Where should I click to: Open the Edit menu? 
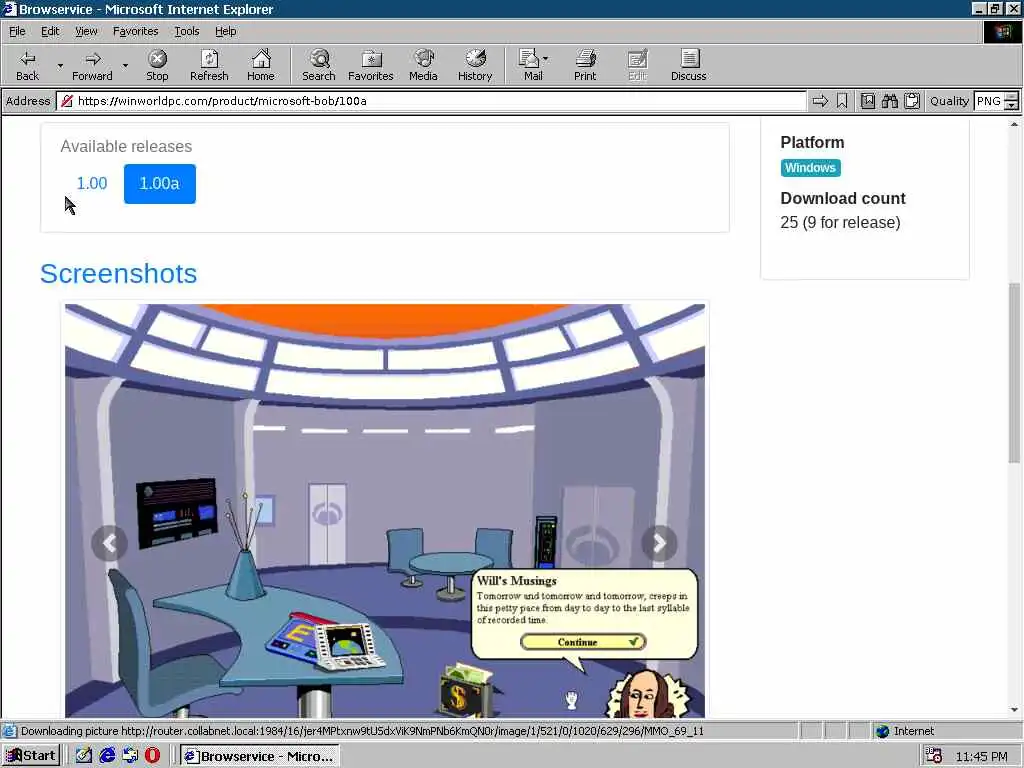tap(50, 31)
